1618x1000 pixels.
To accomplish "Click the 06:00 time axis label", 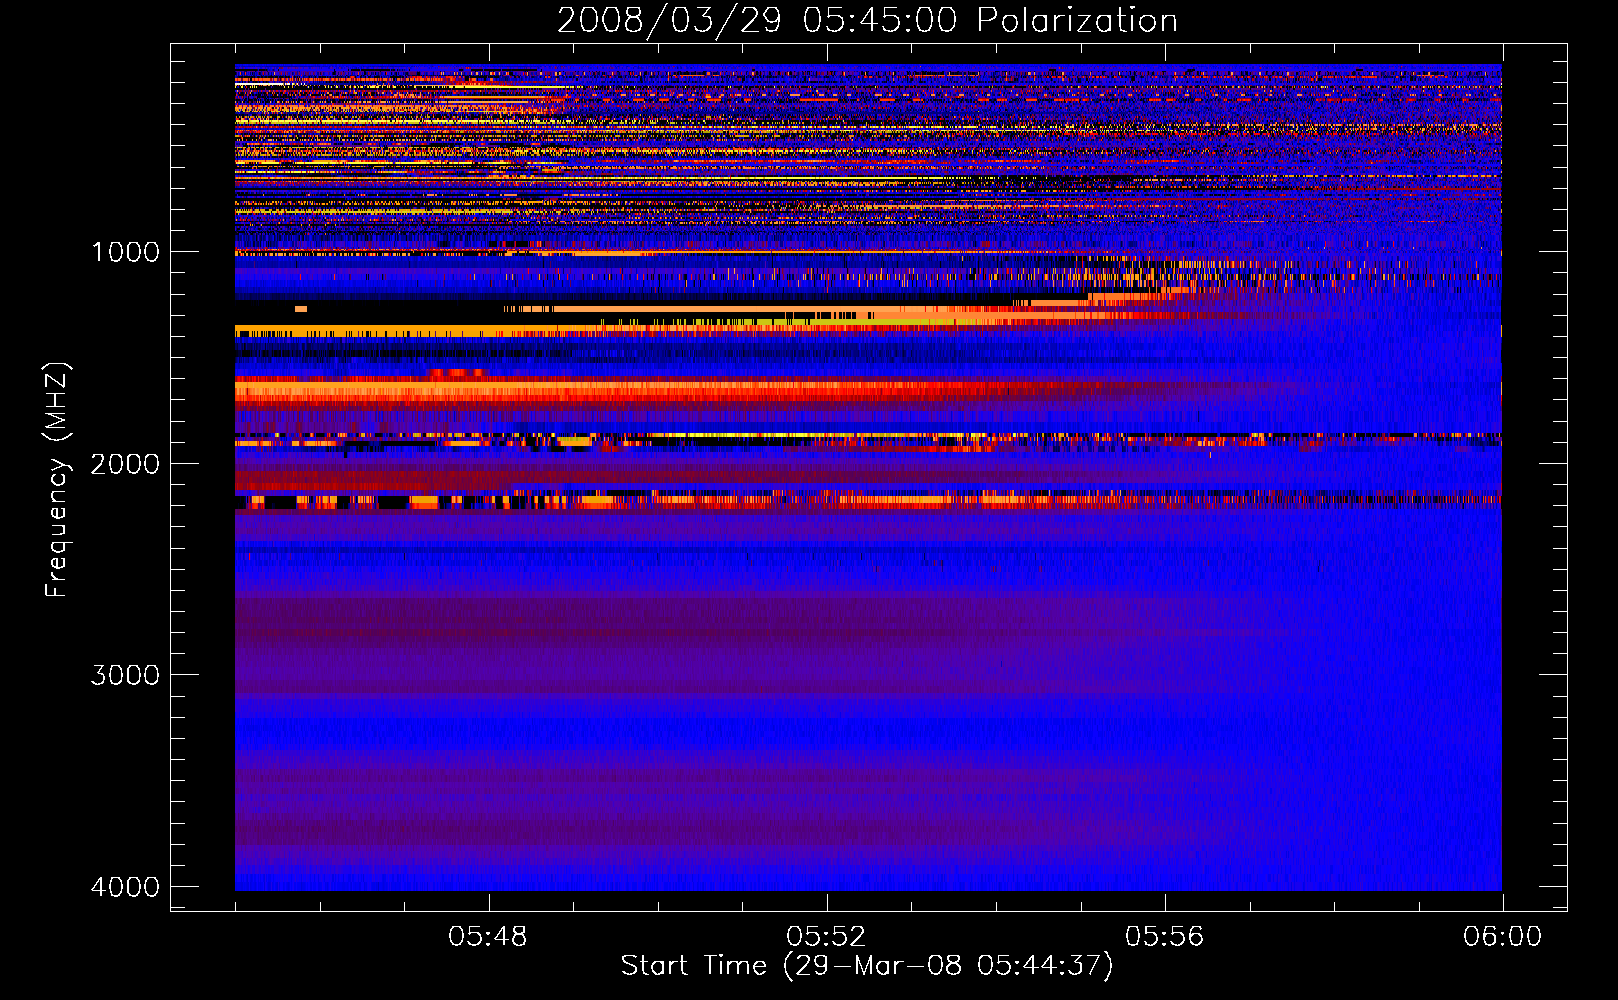I will click(x=1502, y=937).
